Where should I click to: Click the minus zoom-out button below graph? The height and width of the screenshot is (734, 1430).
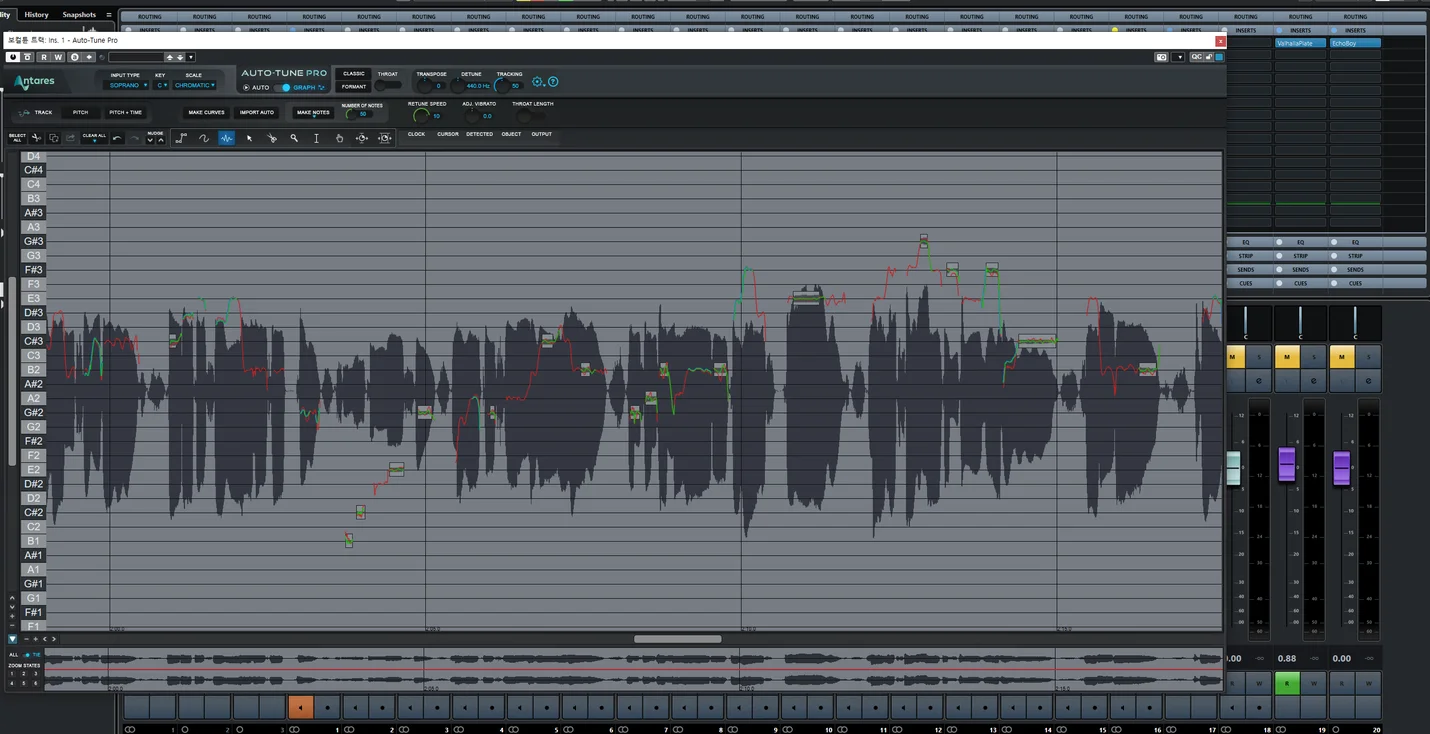tap(26, 639)
